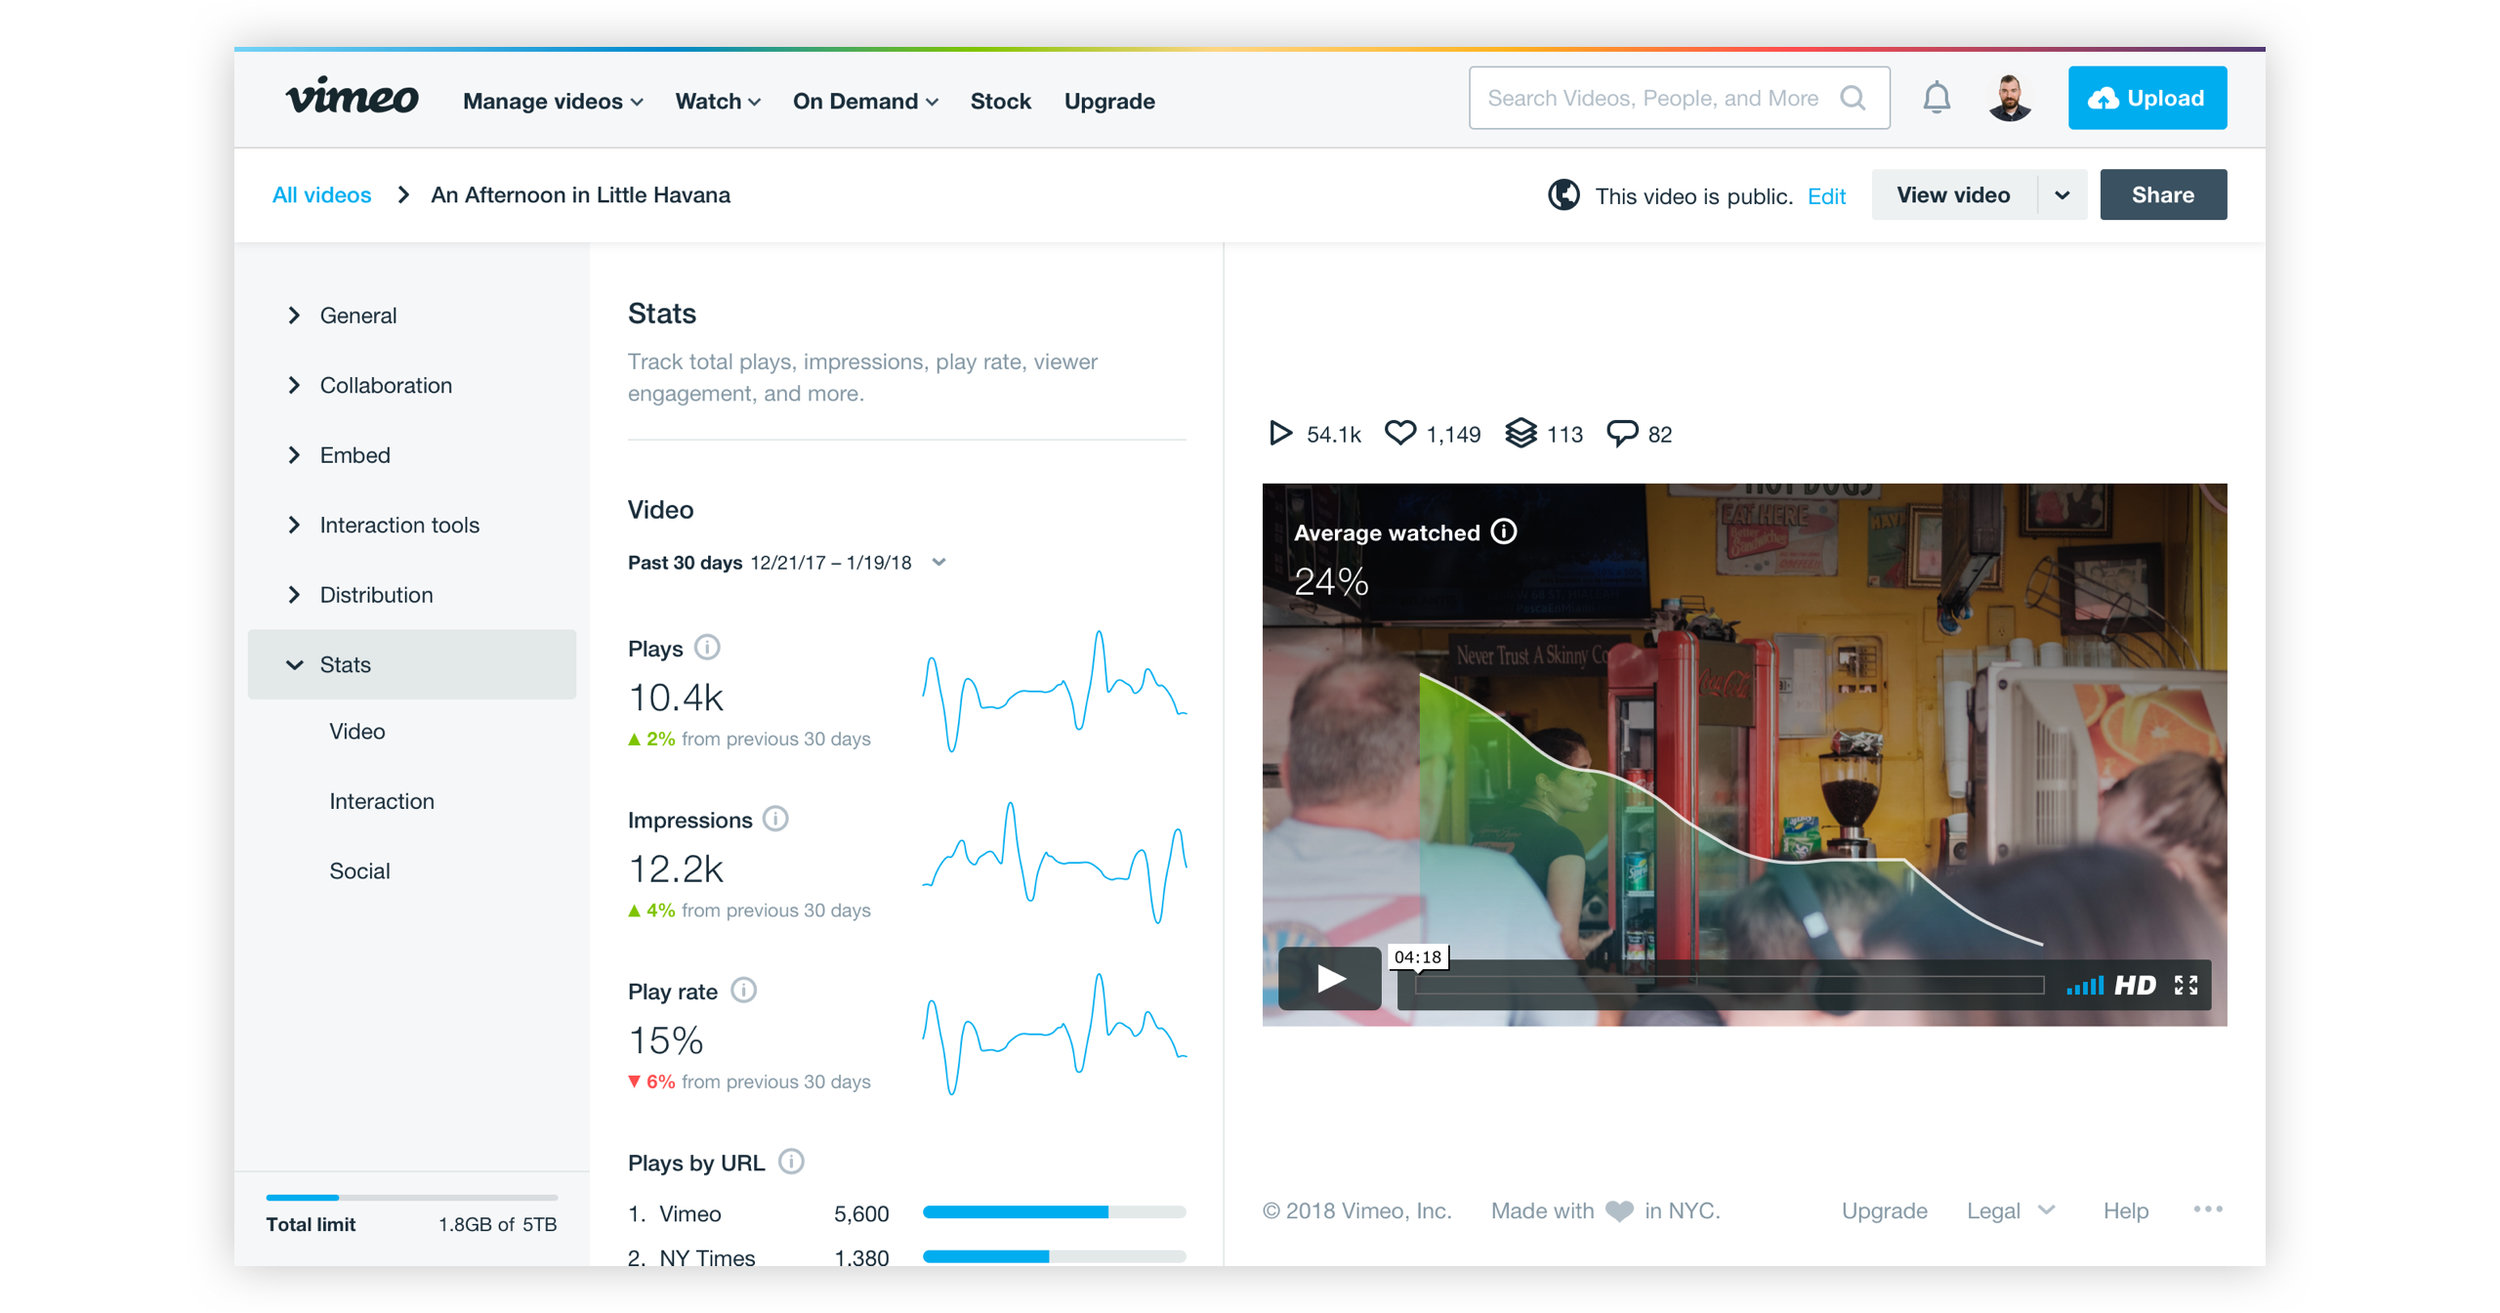2500x1313 pixels.
Task: Click the volume bars in player
Action: [x=2085, y=986]
